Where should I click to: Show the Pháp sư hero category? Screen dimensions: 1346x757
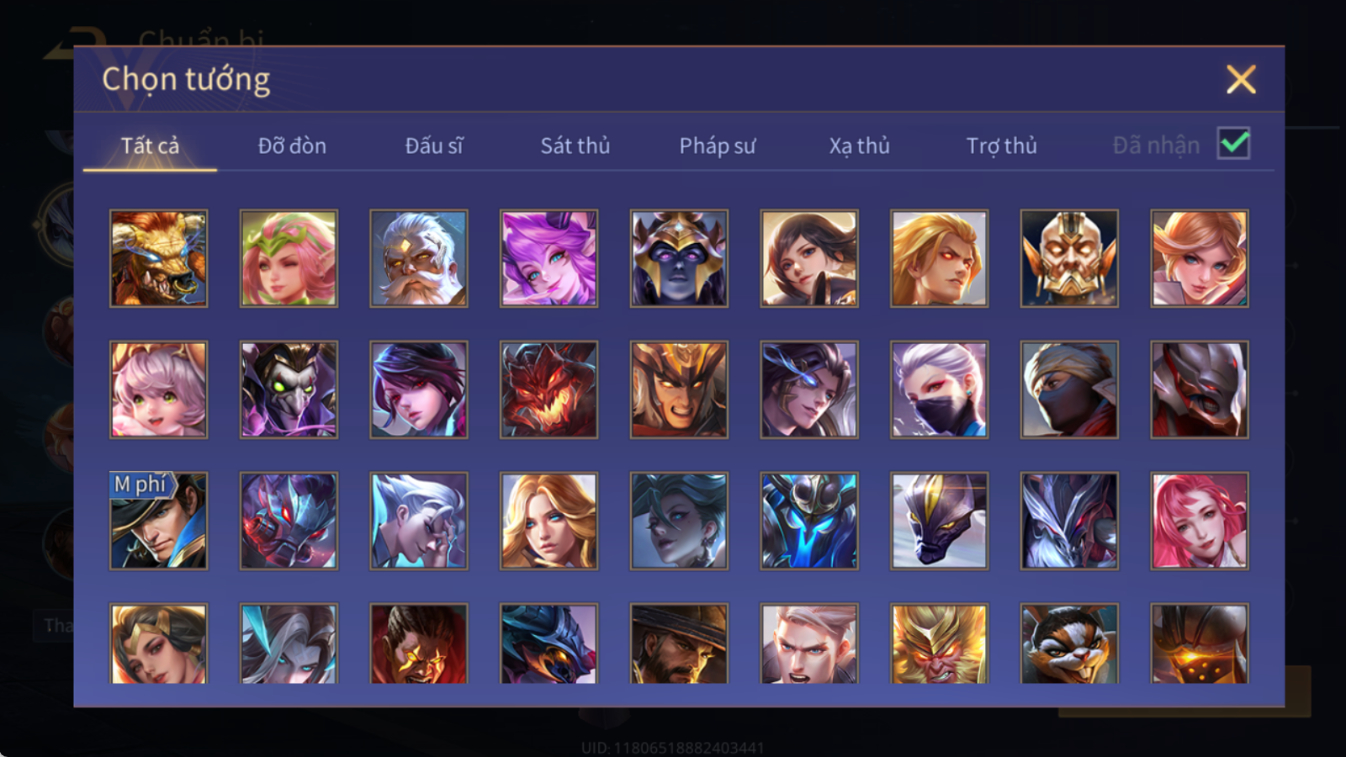pos(717,146)
